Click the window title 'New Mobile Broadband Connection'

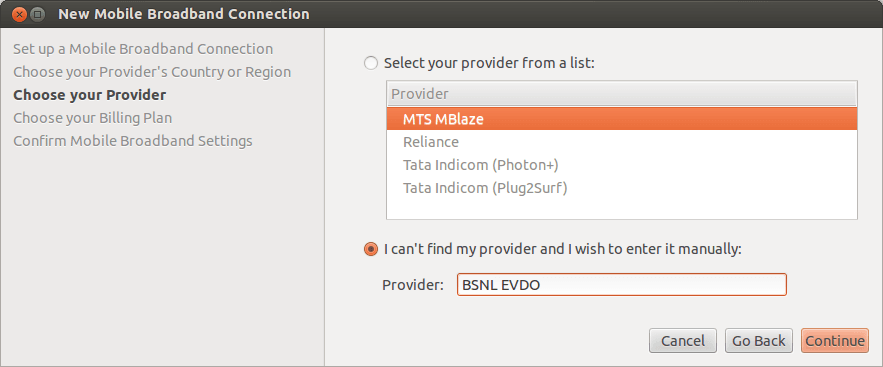pyautogui.click(x=184, y=14)
